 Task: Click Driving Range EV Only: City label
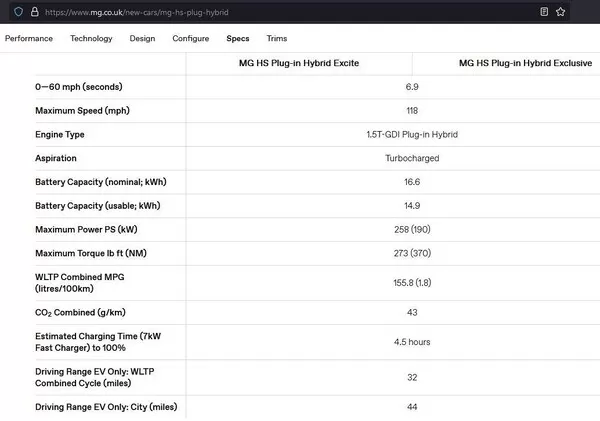(x=106, y=407)
